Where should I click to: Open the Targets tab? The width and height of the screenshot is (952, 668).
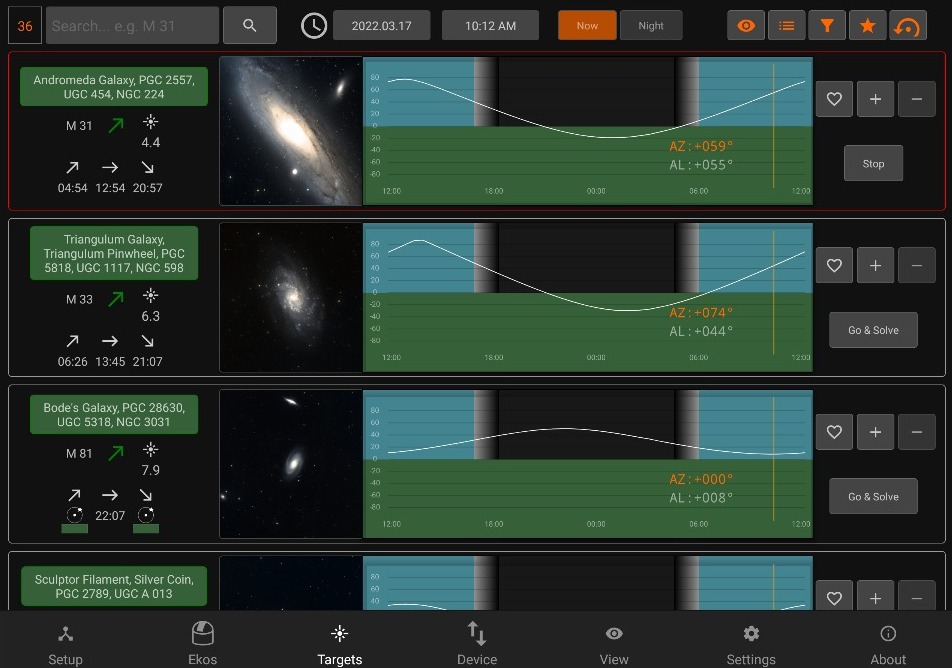point(339,644)
